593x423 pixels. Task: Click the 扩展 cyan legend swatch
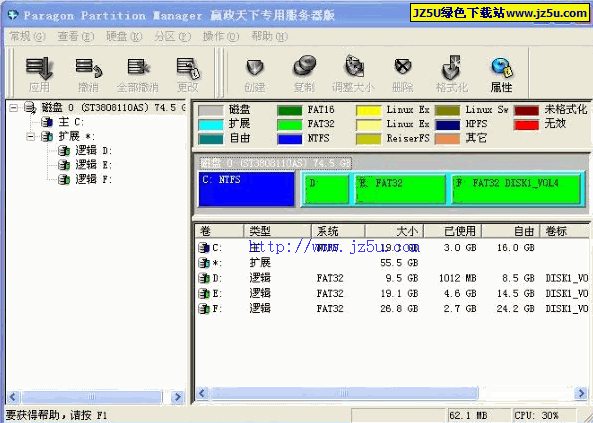point(211,124)
